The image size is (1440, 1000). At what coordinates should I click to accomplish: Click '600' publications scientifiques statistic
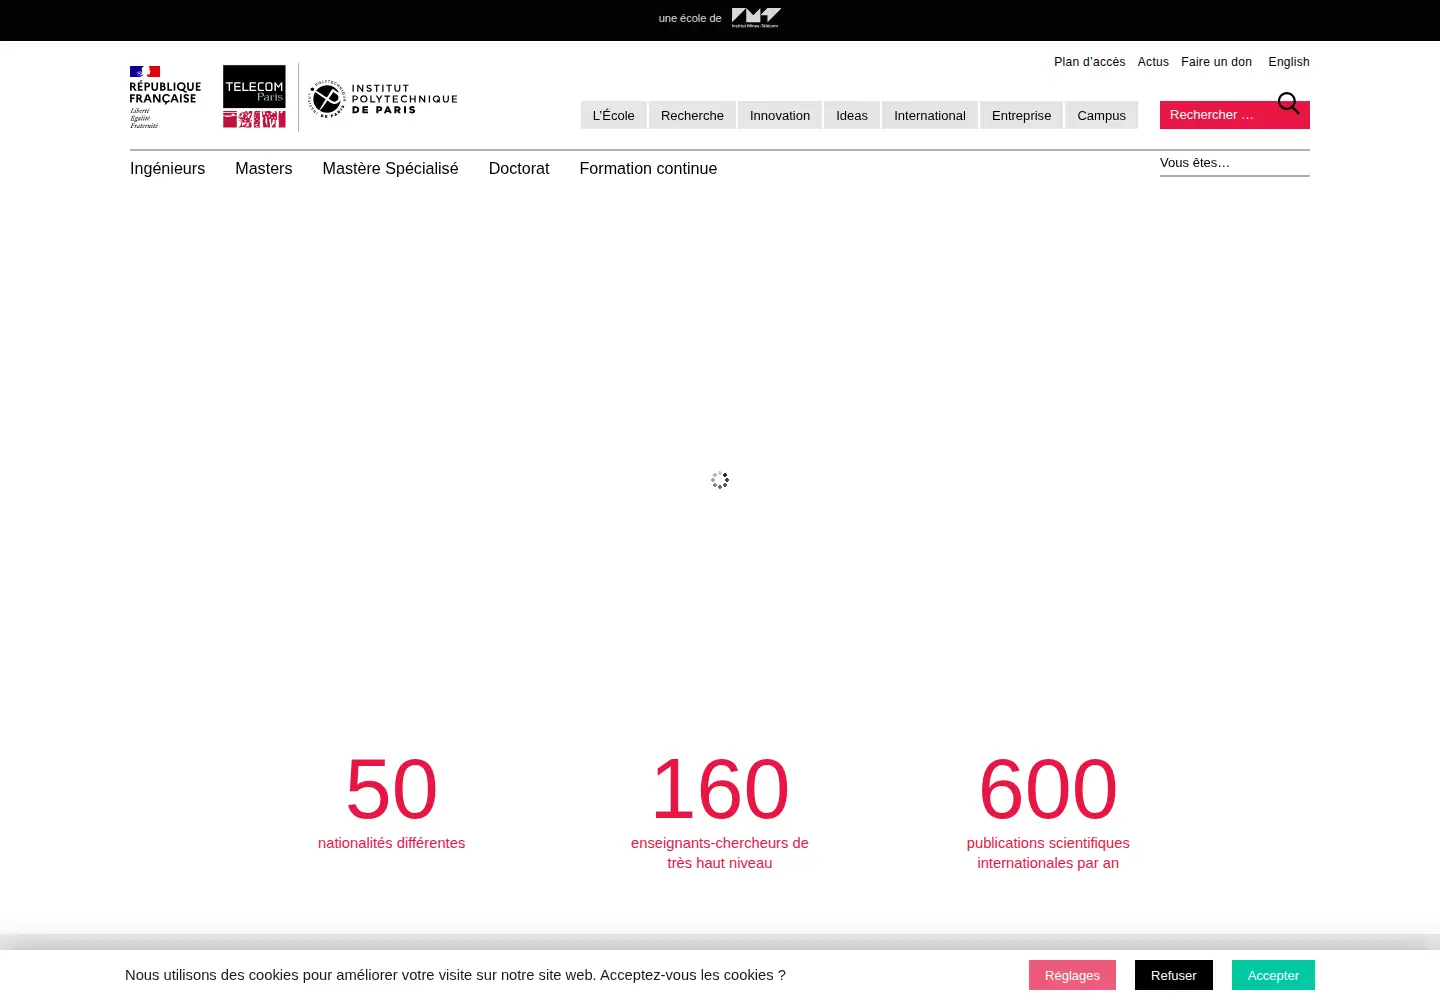[1048, 790]
